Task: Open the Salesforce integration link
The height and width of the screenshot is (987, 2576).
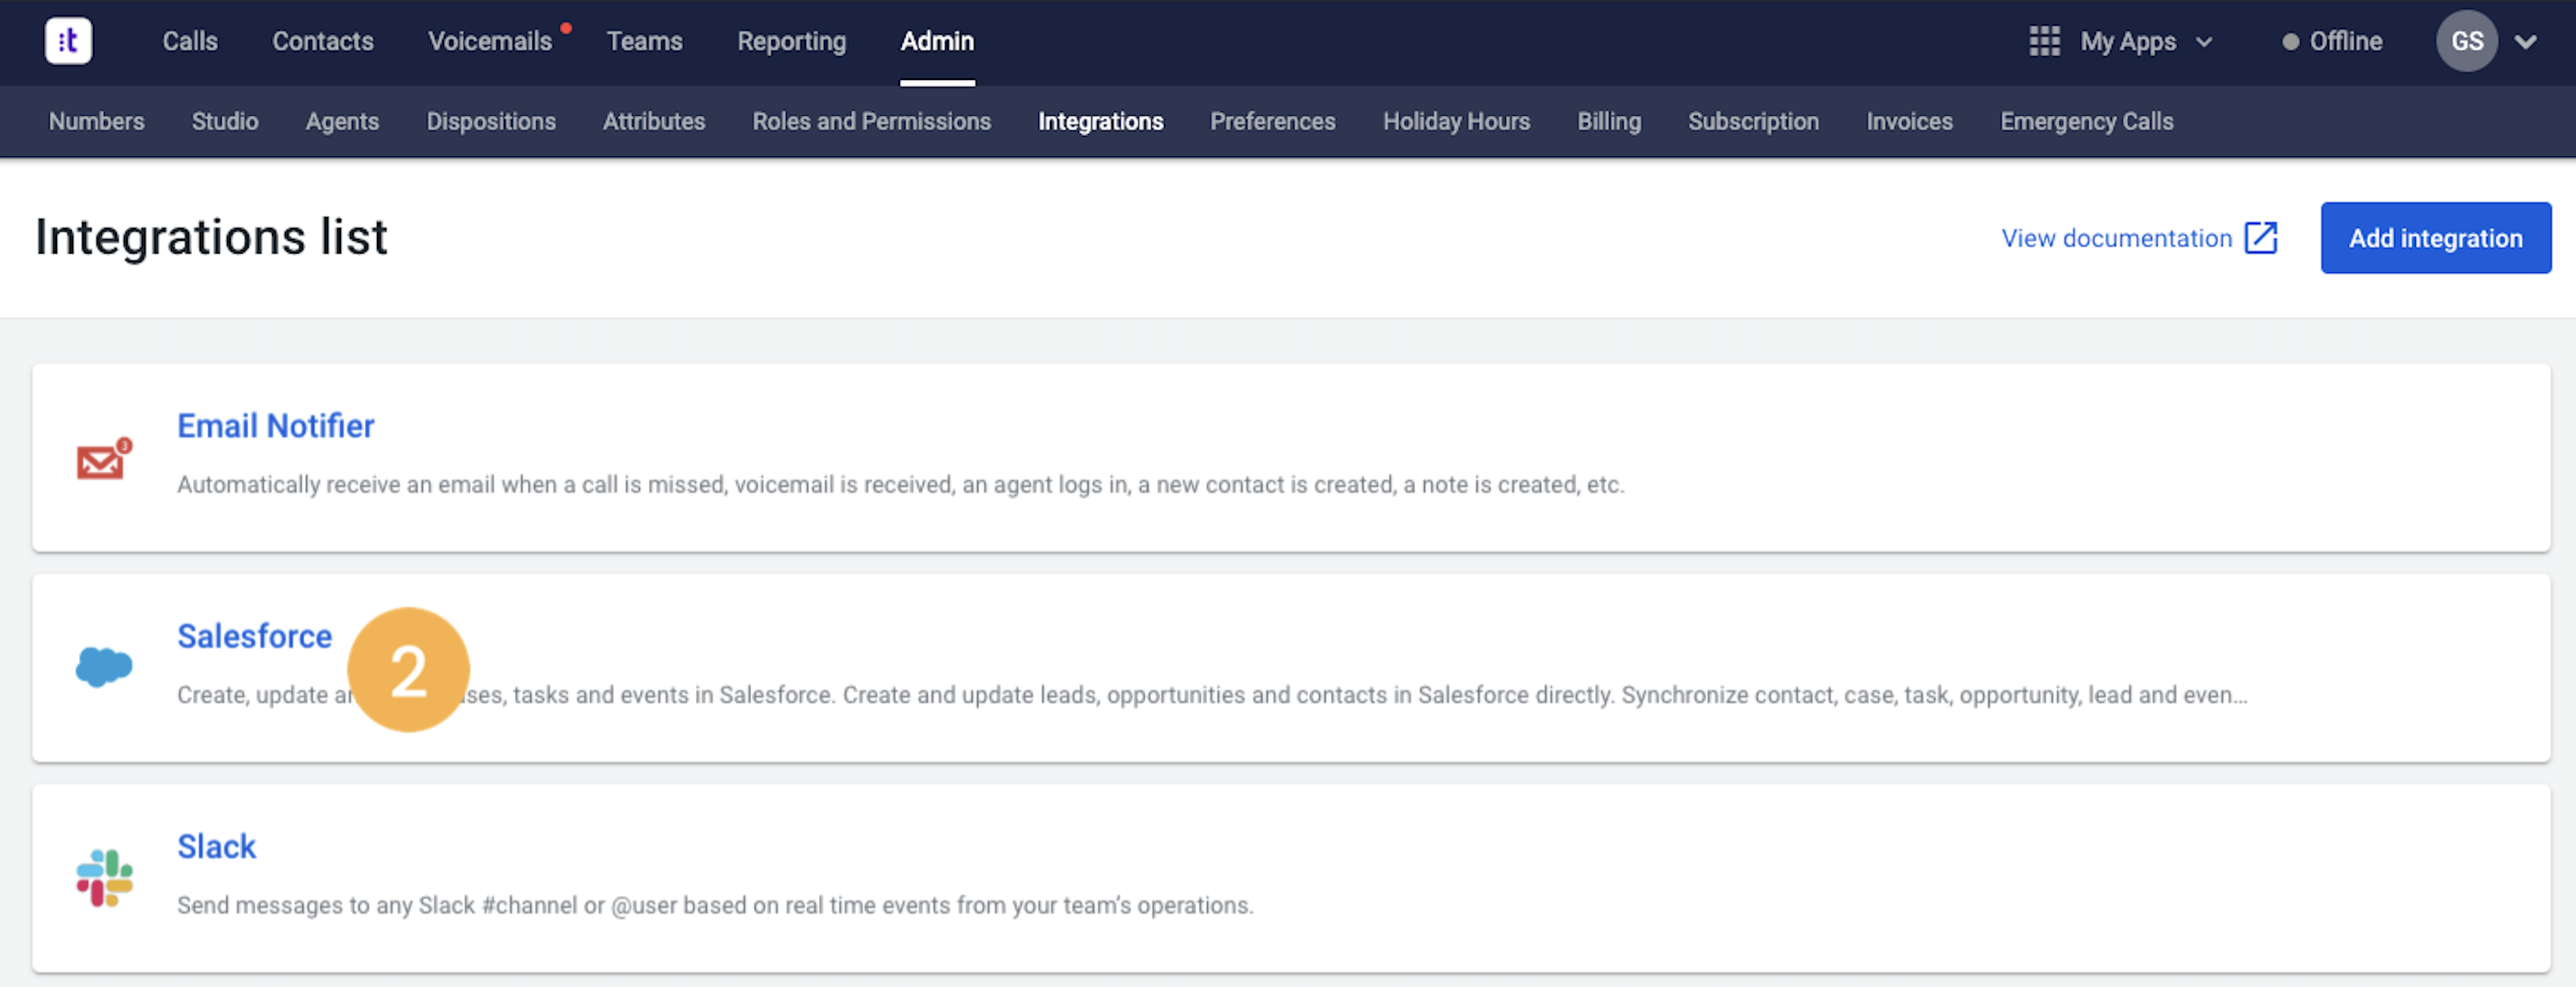Action: [x=254, y=636]
